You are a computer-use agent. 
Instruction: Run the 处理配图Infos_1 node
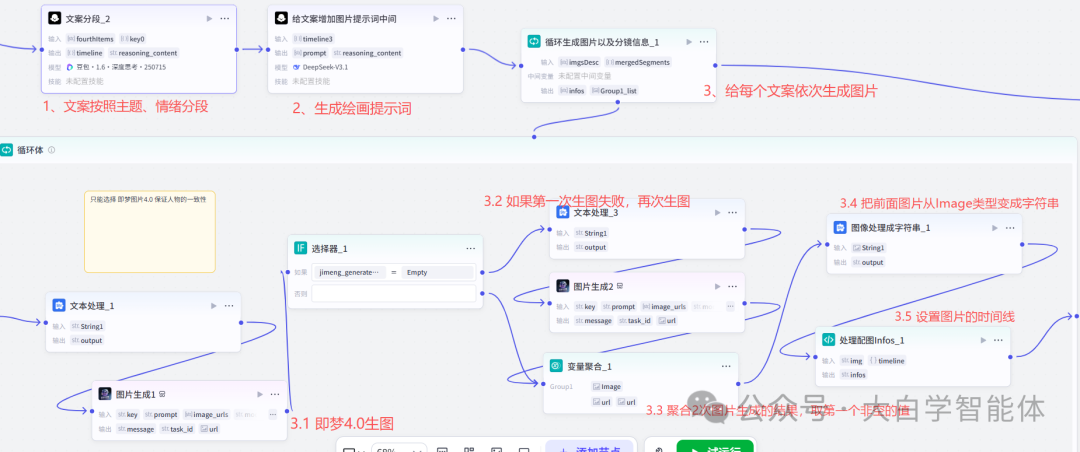984,340
